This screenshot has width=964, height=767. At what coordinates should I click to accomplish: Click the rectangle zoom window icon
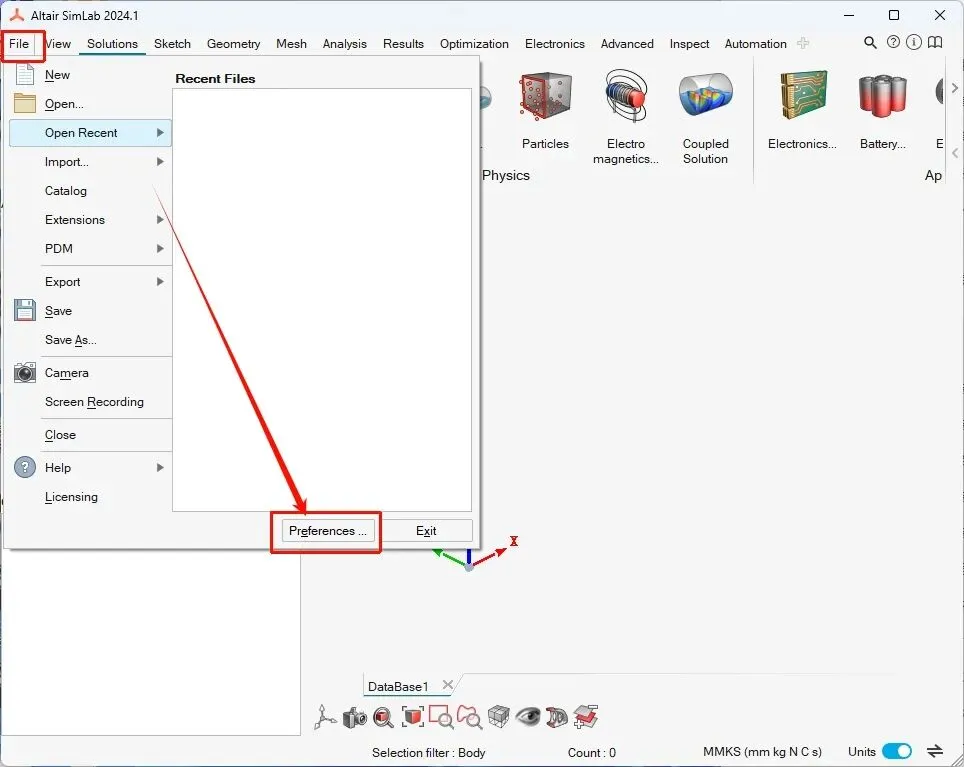[441, 717]
